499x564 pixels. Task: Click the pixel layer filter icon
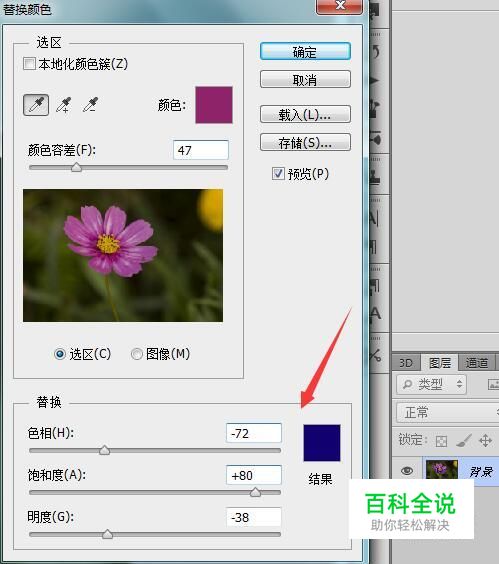(x=493, y=385)
